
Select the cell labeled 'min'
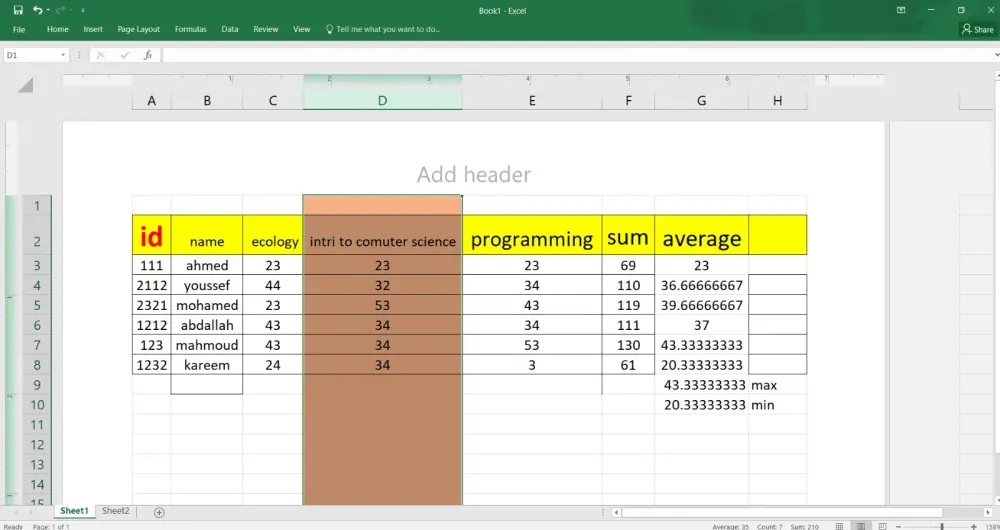[777, 404]
